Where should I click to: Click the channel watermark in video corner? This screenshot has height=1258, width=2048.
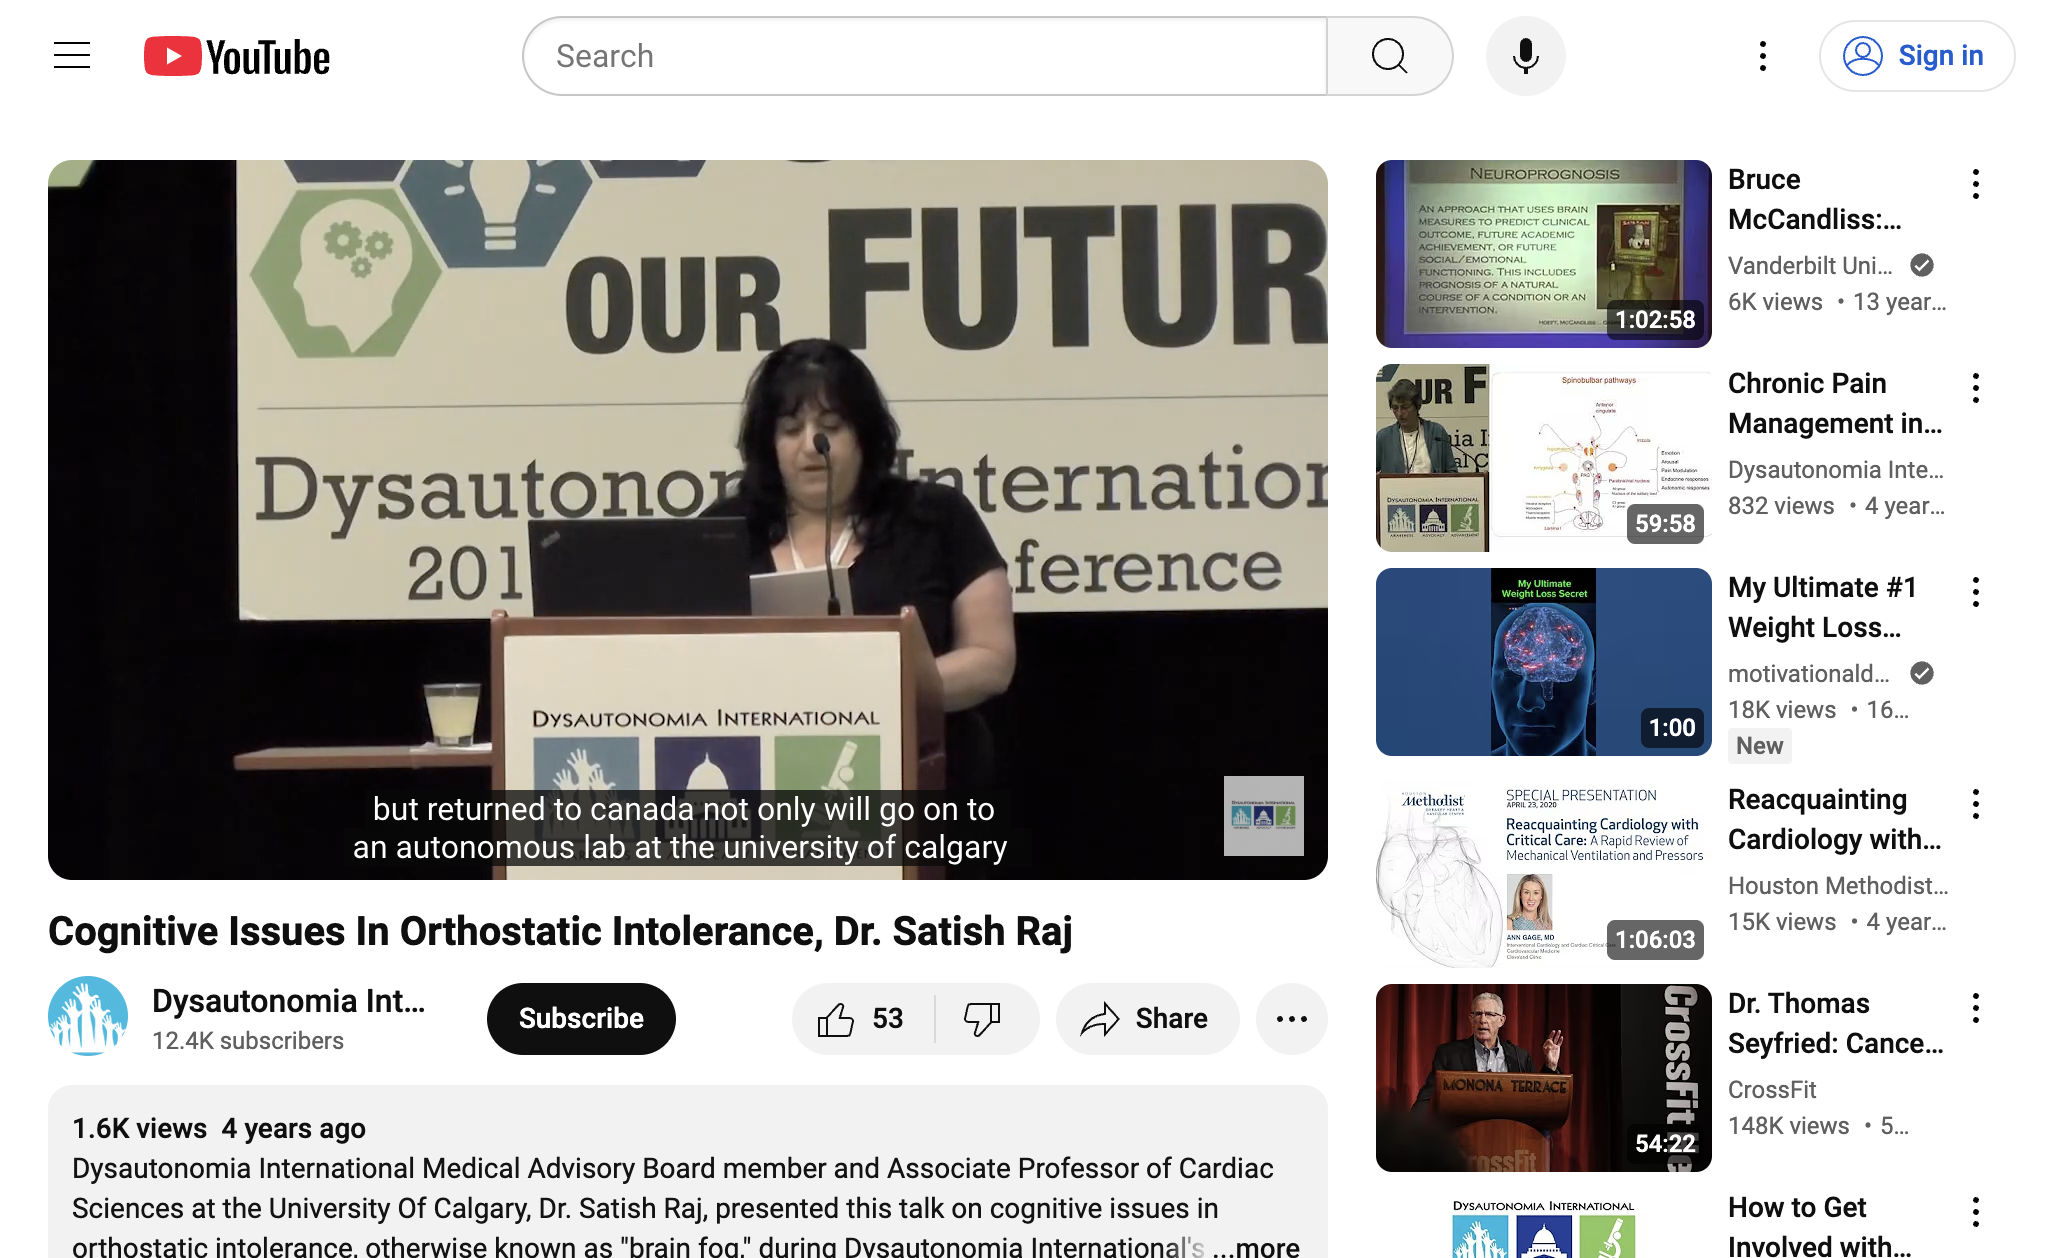pos(1264,816)
